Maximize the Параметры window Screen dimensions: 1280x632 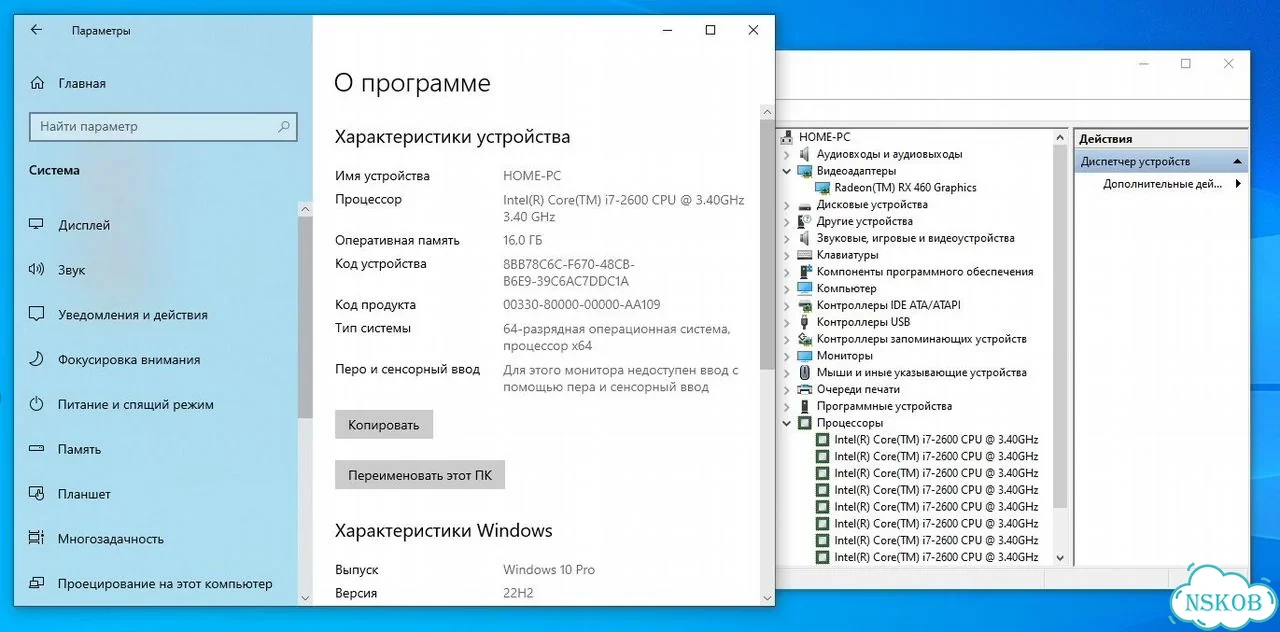(710, 30)
